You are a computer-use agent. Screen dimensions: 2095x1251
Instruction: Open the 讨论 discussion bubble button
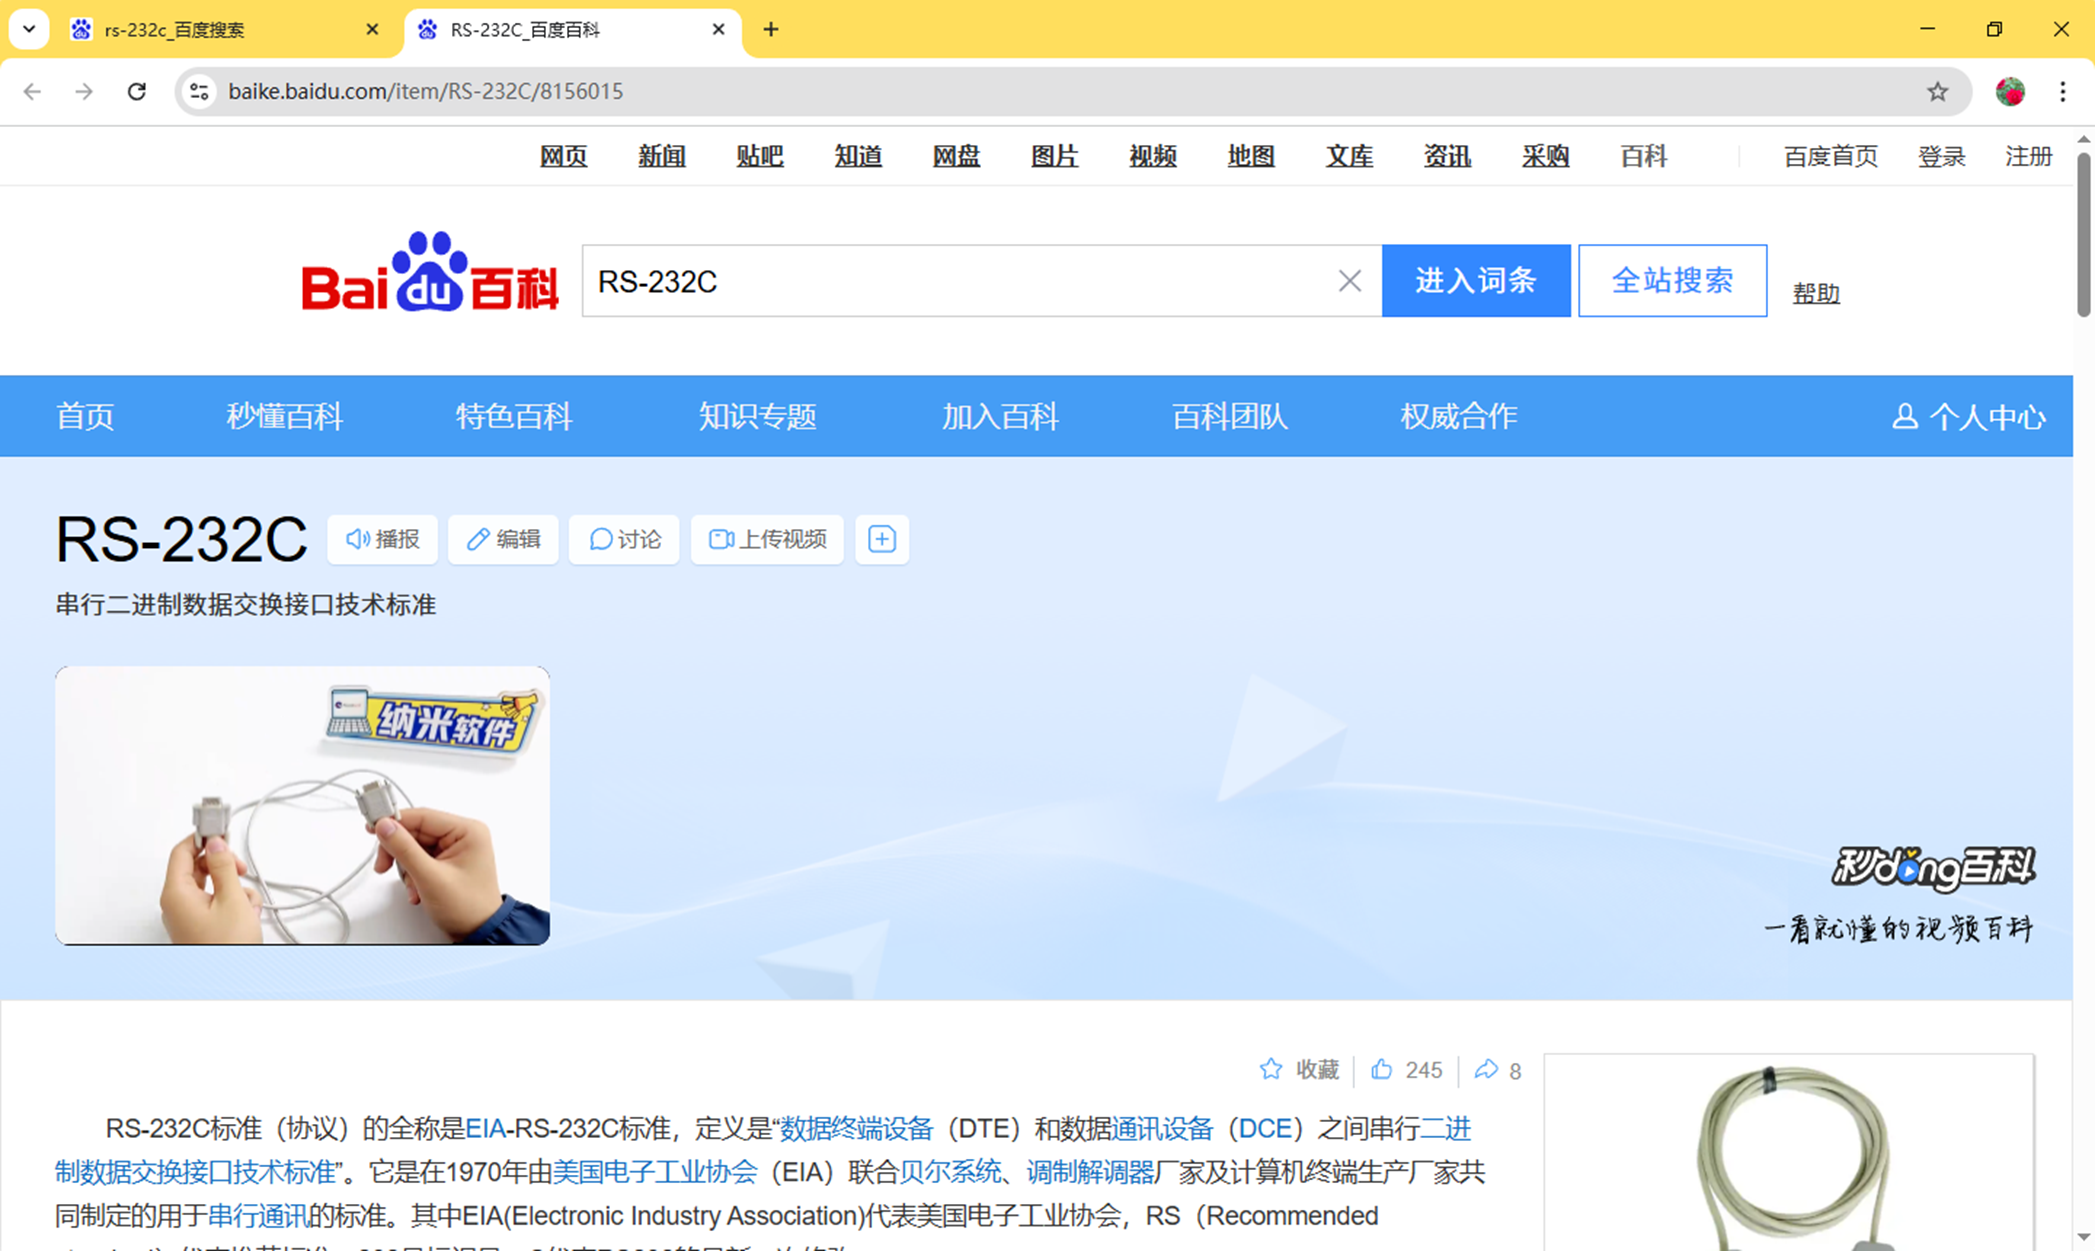(624, 540)
